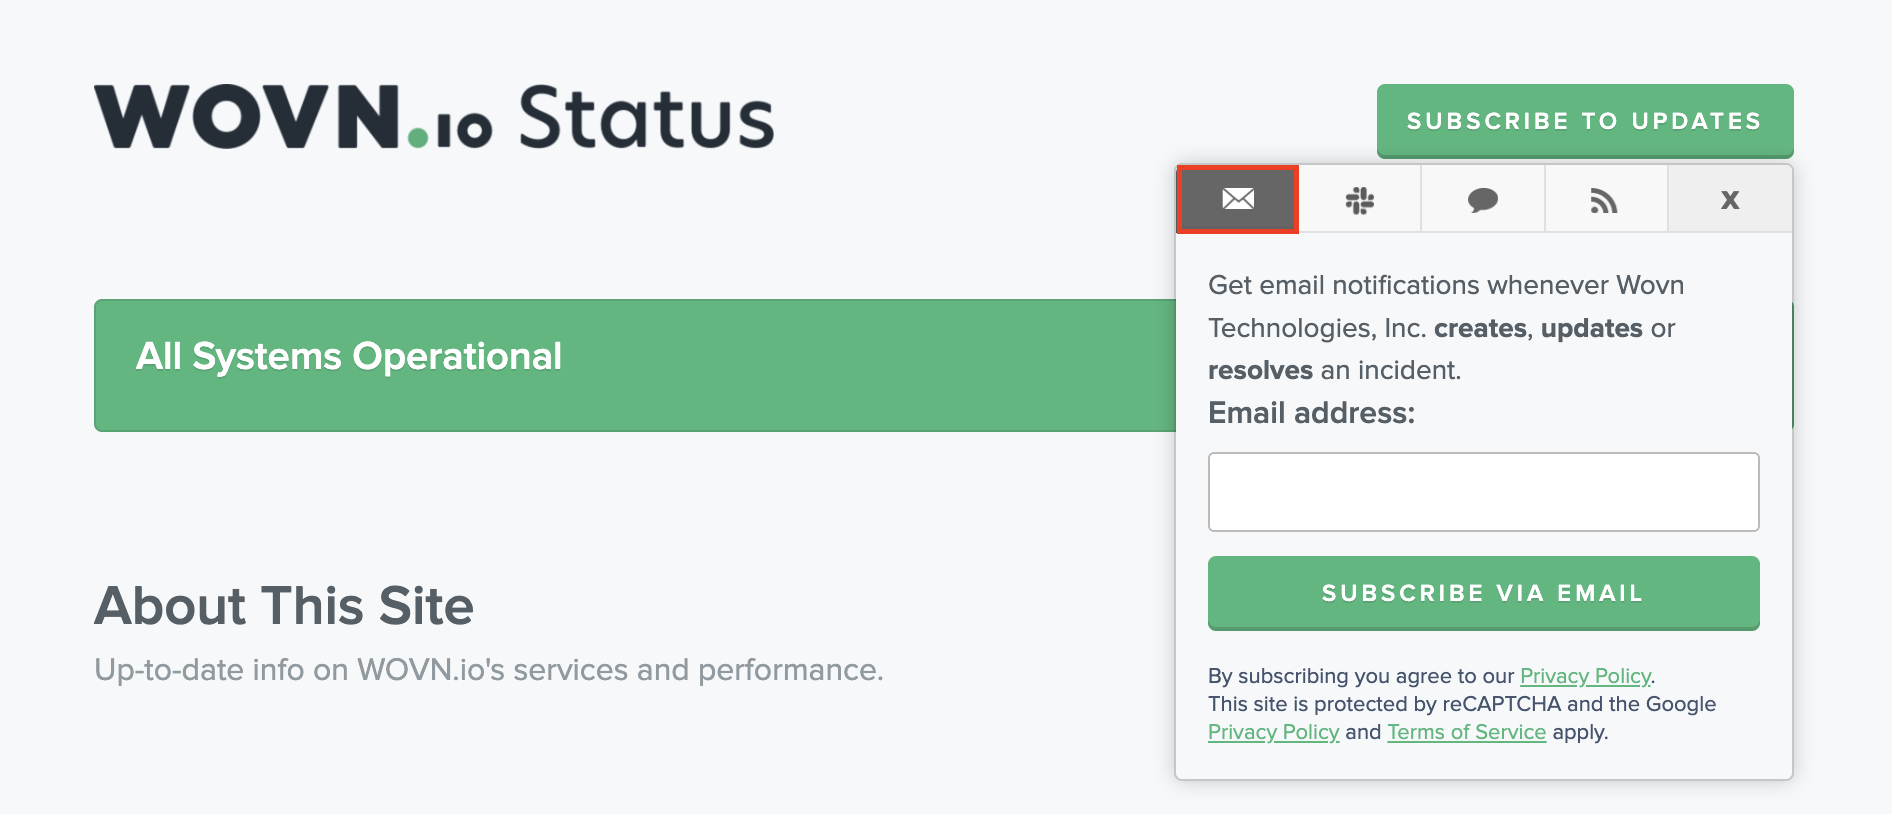Click the All Systems Operational banner
This screenshot has height=814, width=1892.
pyautogui.click(x=348, y=356)
